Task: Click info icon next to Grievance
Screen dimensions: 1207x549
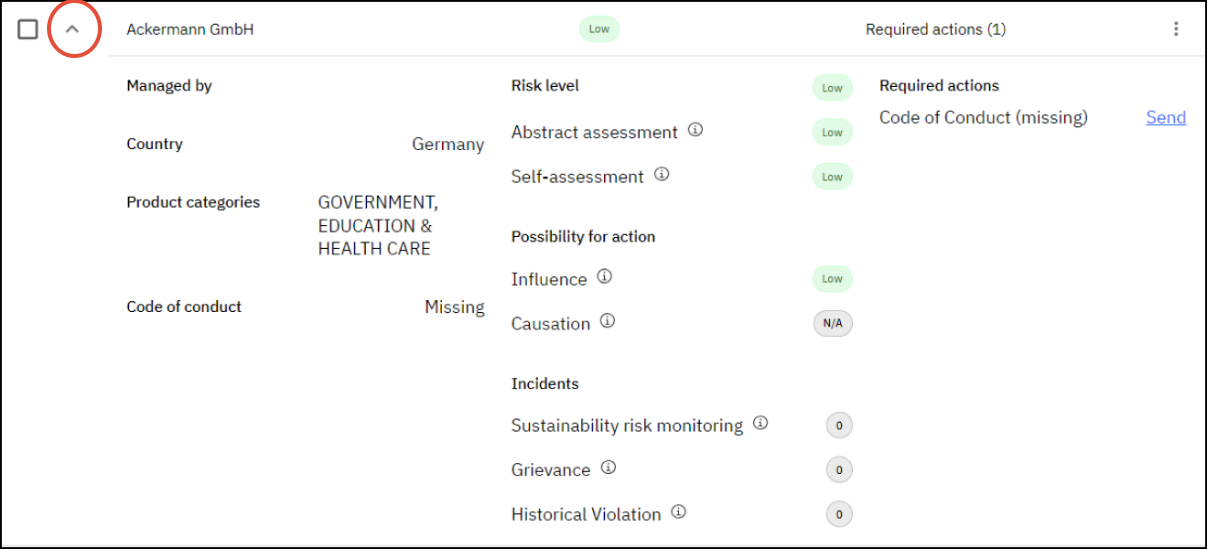Action: click(608, 467)
